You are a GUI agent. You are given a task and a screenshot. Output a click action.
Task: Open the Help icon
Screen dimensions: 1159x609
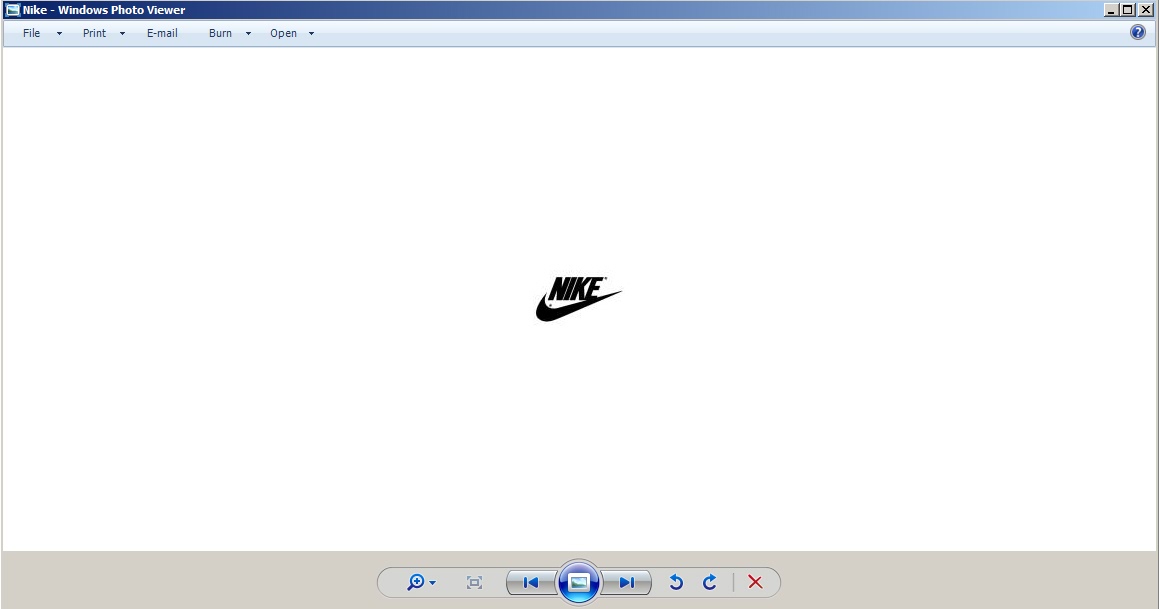[x=1137, y=32]
